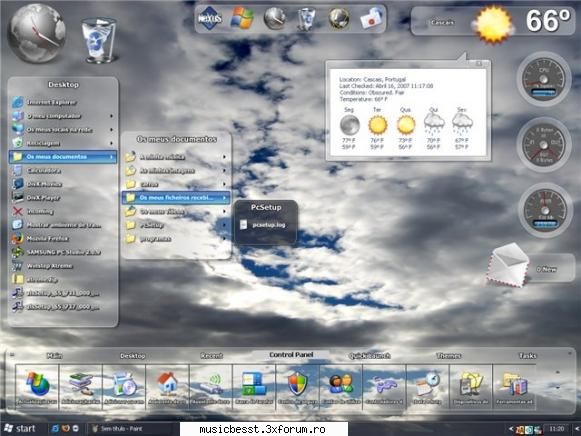Open the recycle bin icon in the top dock
The width and height of the screenshot is (581, 436).
pos(306,19)
